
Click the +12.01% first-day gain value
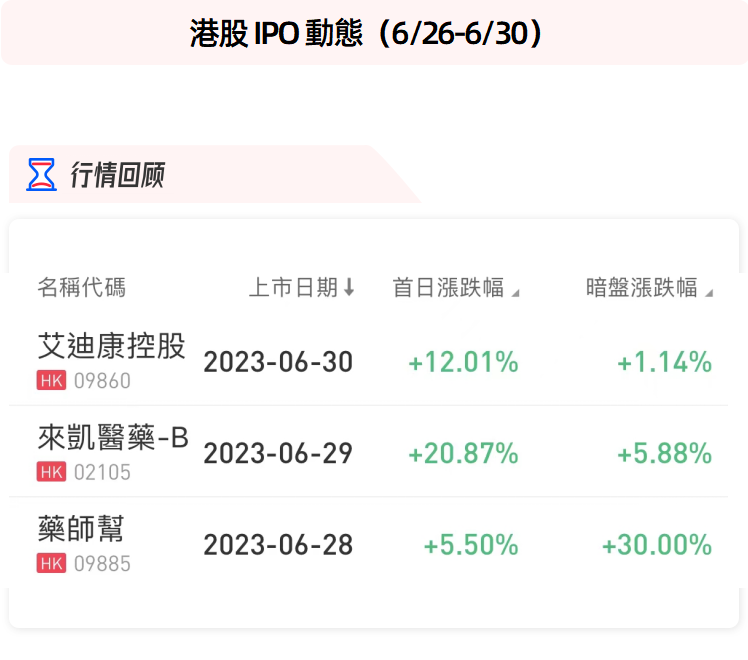click(463, 362)
